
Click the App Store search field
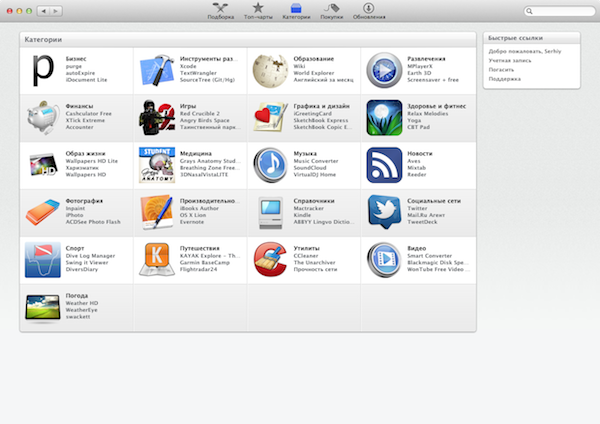pos(559,11)
